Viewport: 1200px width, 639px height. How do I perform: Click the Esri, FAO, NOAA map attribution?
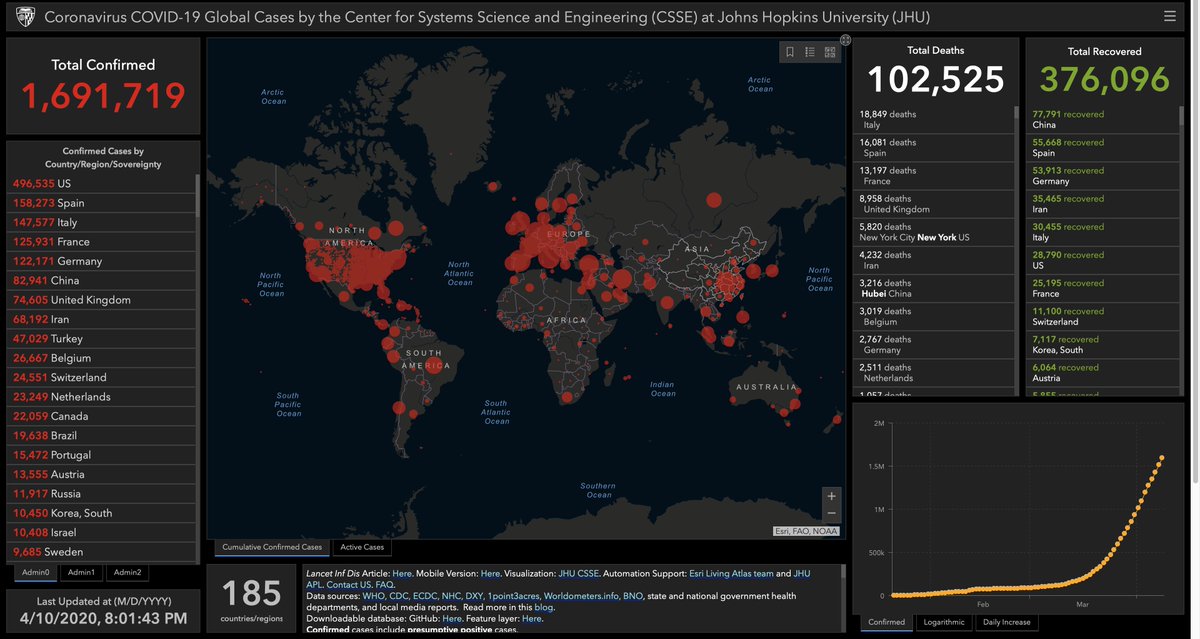(x=808, y=531)
